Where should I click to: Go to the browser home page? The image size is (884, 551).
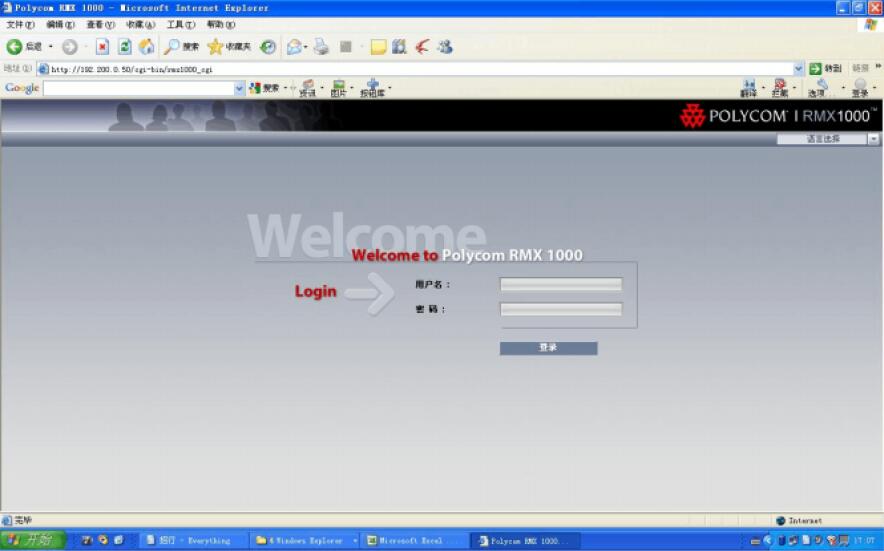tap(147, 47)
